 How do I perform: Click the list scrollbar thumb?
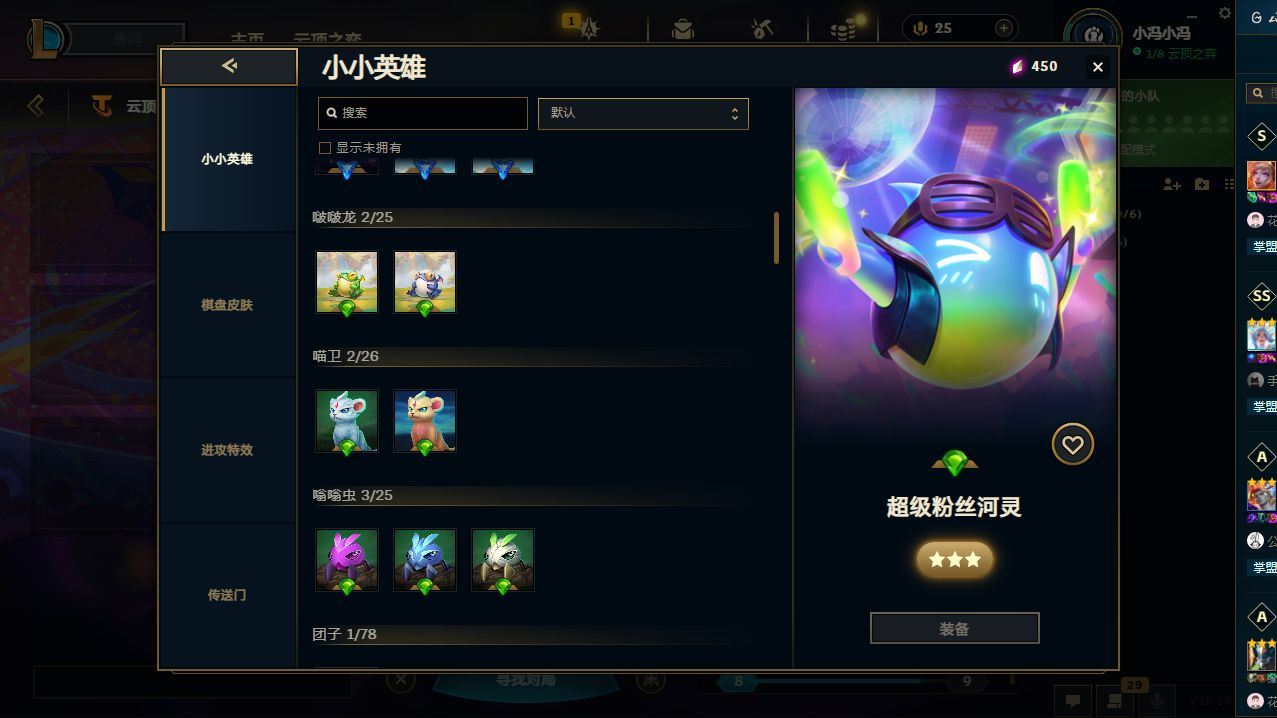(x=776, y=237)
